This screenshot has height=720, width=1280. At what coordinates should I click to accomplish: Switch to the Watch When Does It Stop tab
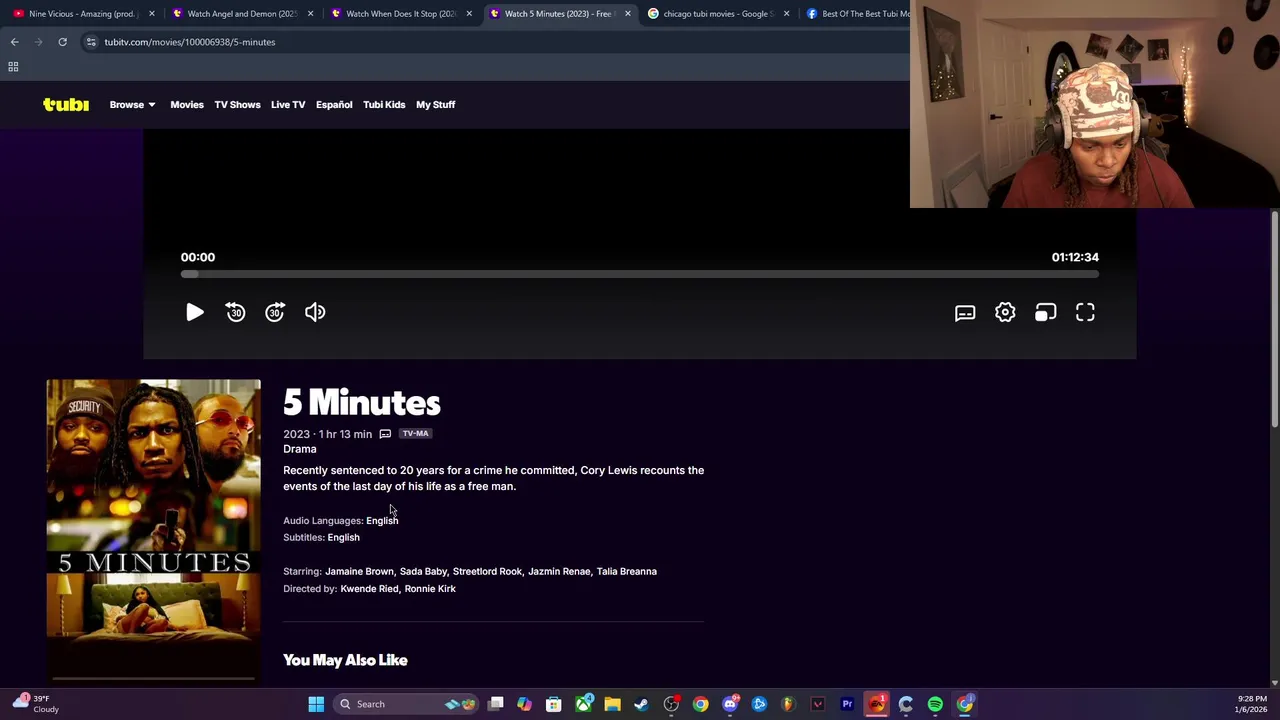399,13
